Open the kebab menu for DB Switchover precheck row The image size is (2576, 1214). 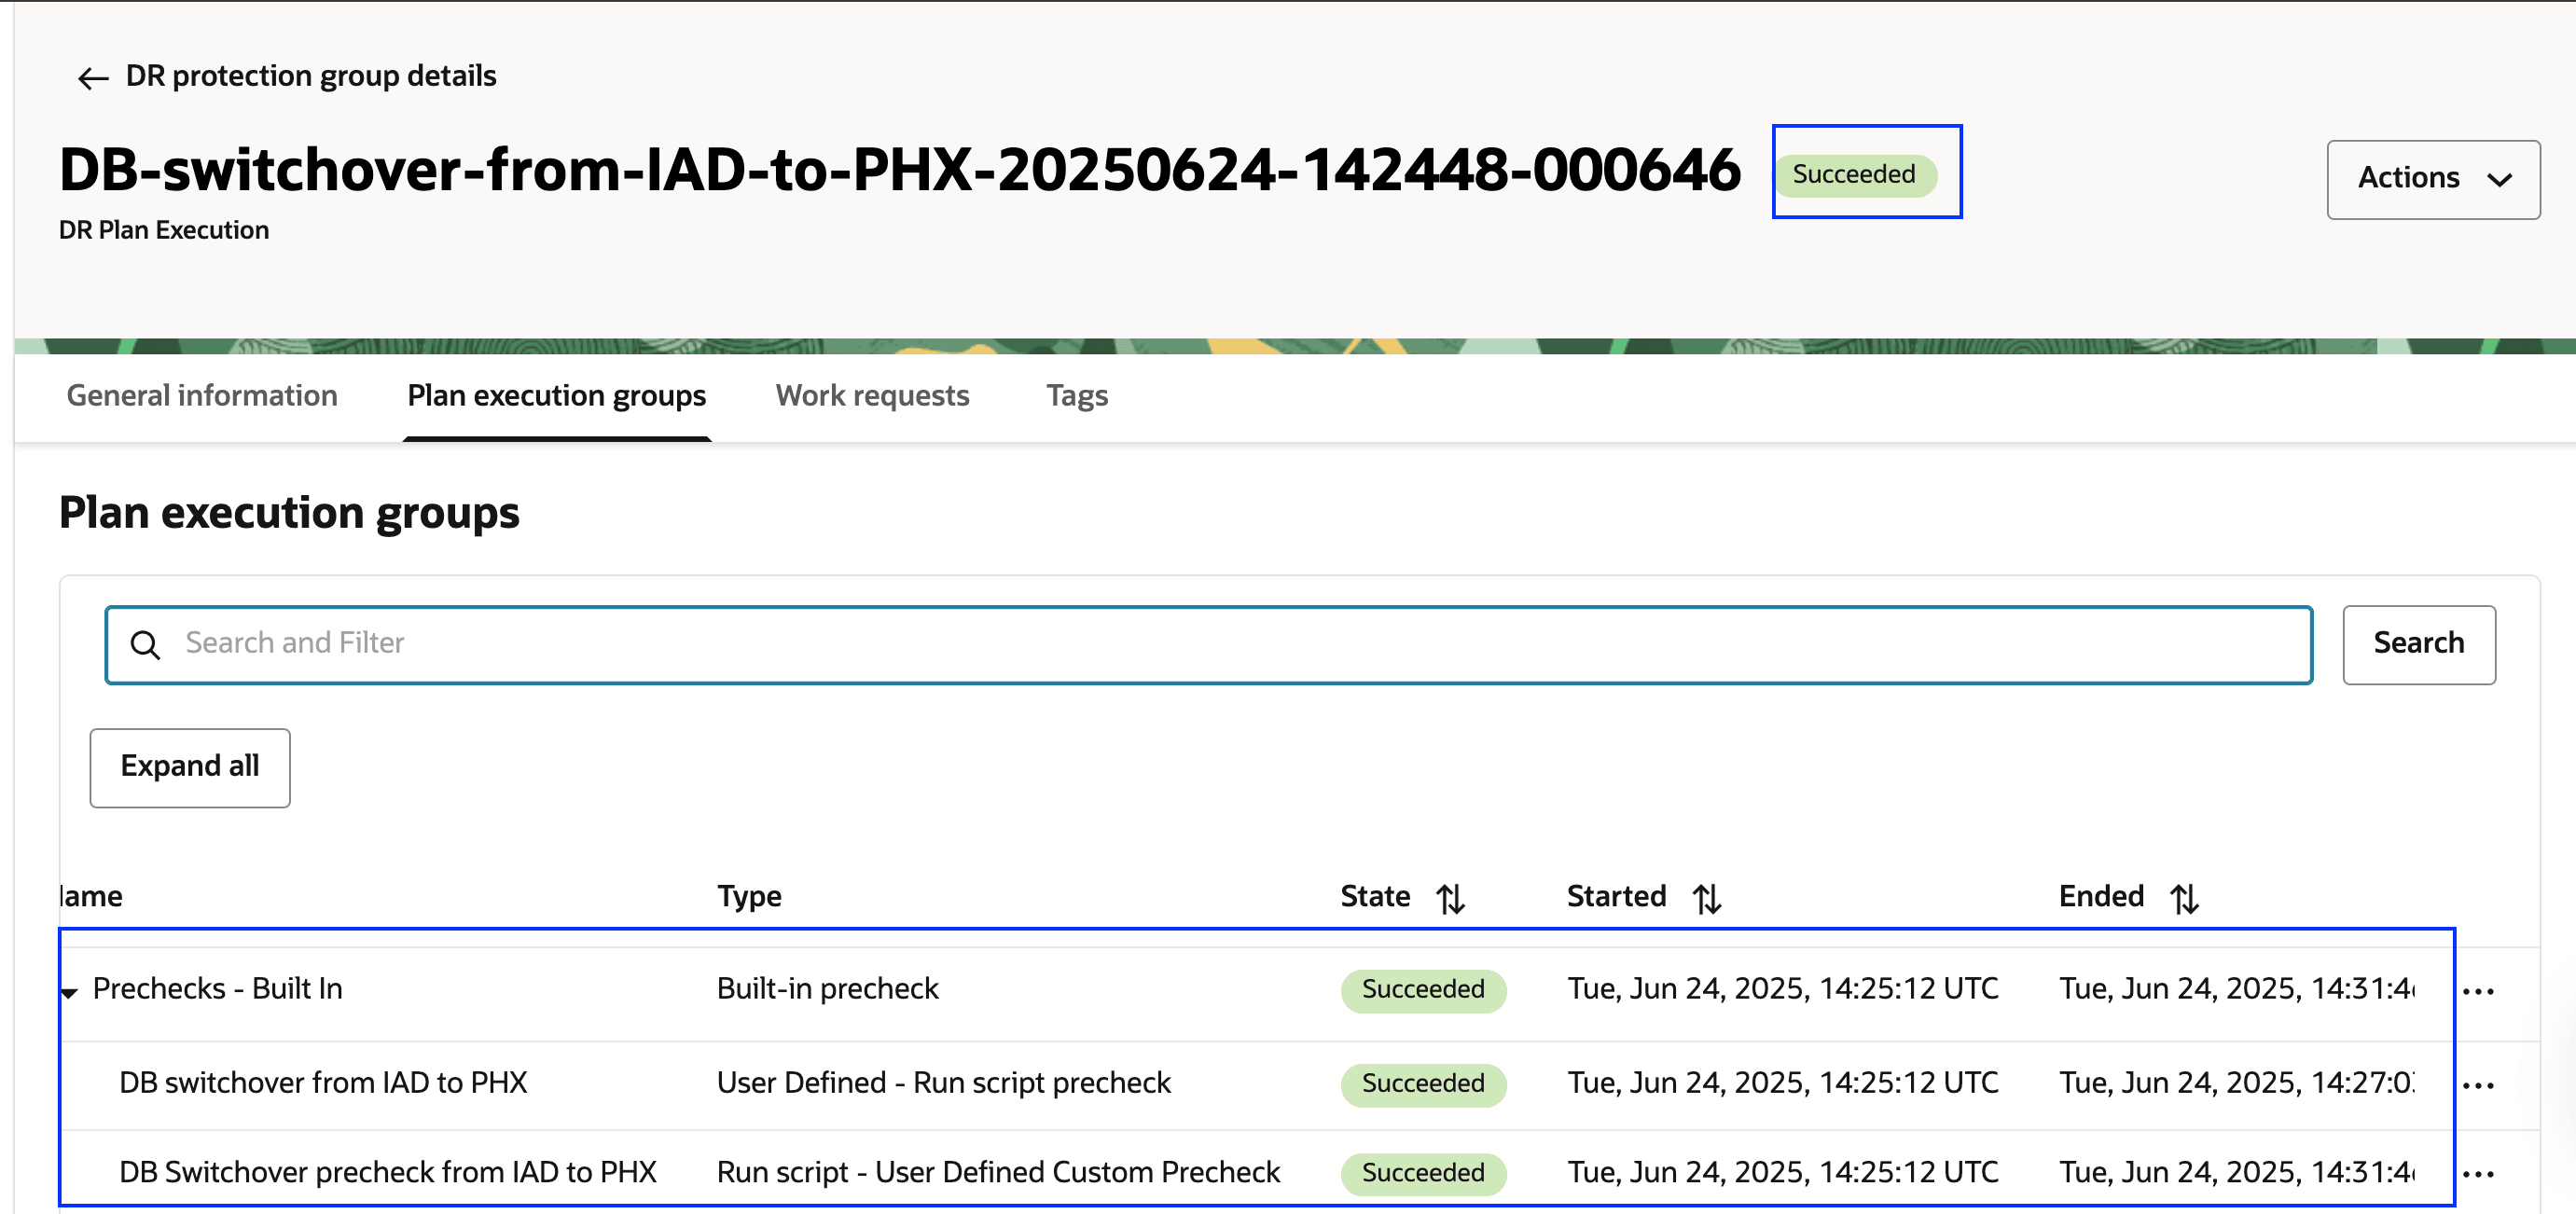click(x=2479, y=1172)
